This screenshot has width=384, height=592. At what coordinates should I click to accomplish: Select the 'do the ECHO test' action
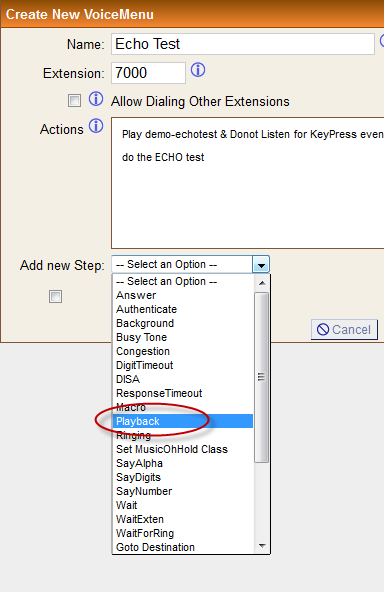coord(163,157)
